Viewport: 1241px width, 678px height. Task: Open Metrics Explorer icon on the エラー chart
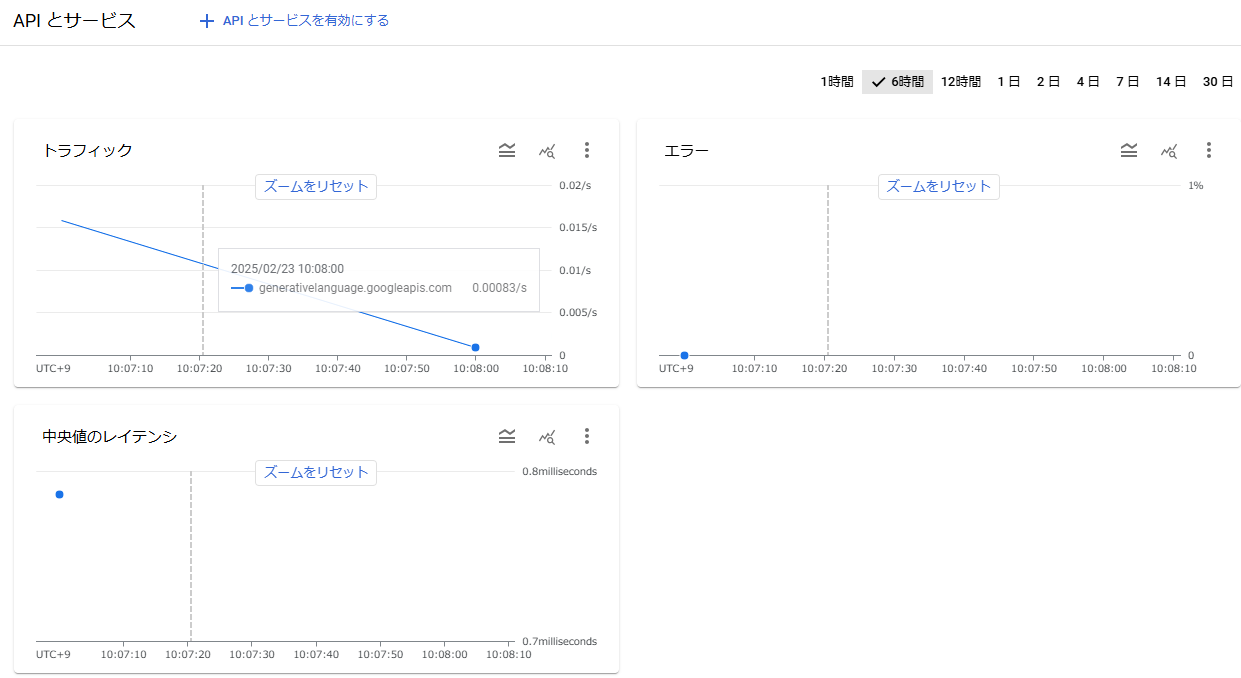(x=1169, y=150)
